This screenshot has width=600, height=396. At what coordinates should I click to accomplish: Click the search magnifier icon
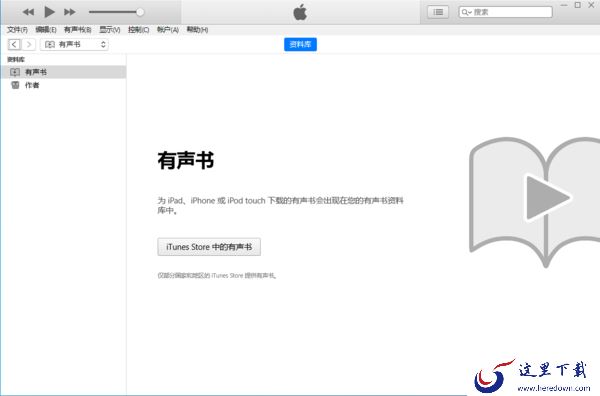click(465, 12)
